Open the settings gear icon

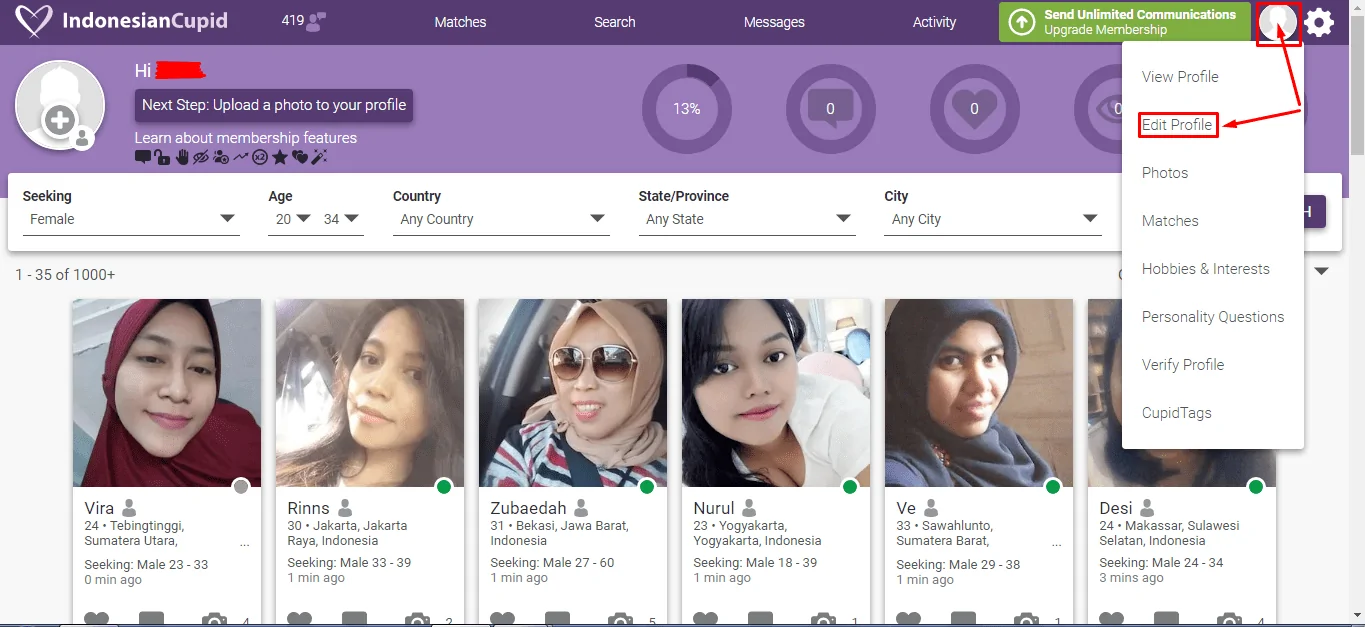(1319, 22)
